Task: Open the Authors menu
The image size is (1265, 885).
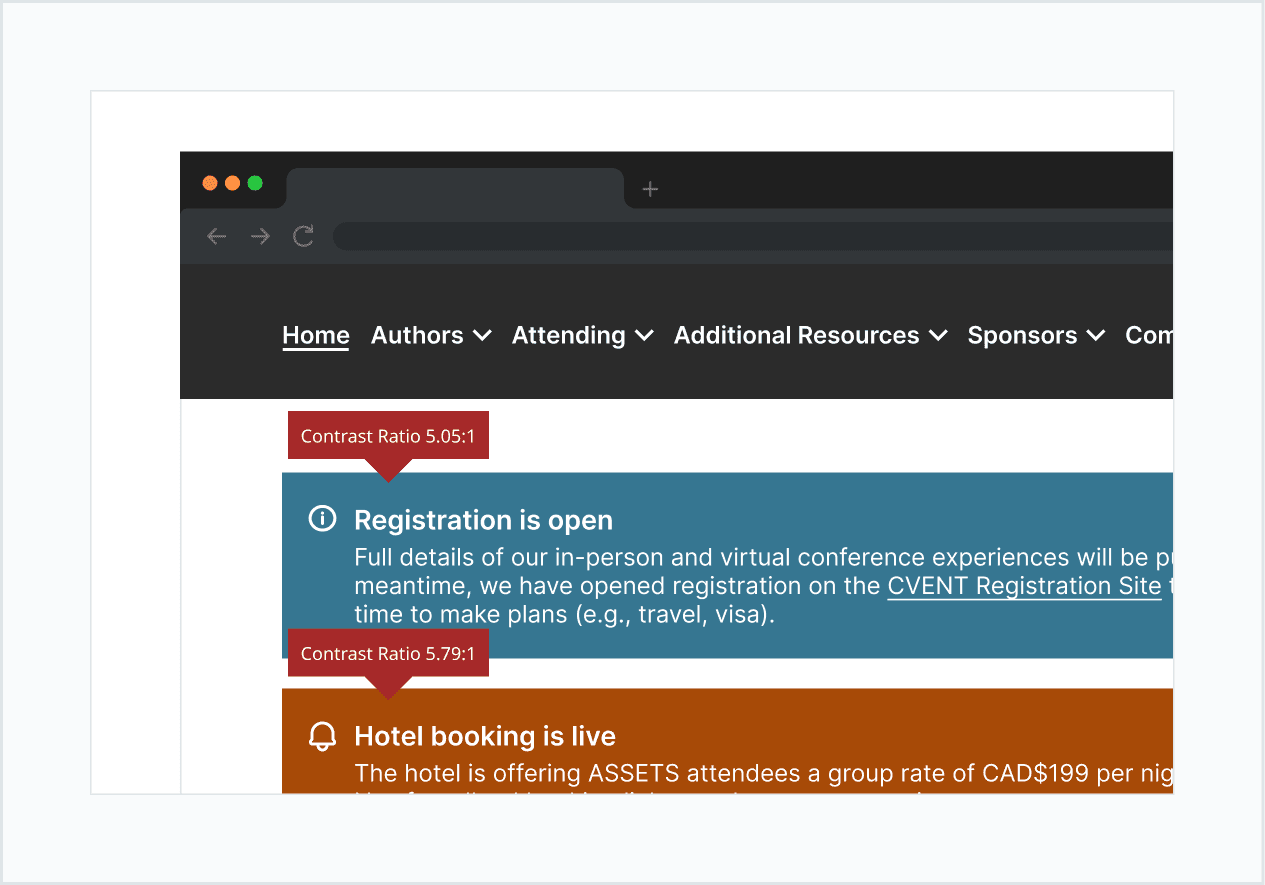Action: [x=431, y=335]
